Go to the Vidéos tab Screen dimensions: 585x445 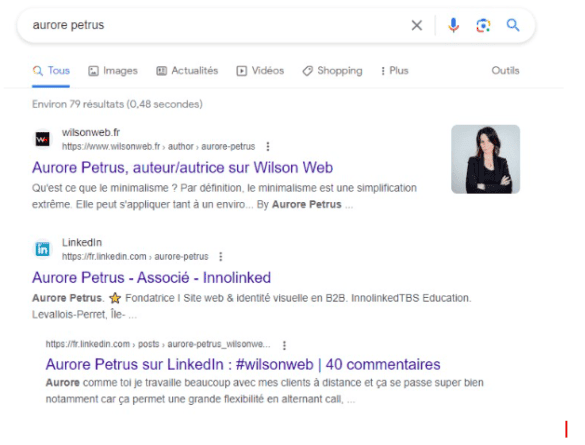(x=260, y=71)
